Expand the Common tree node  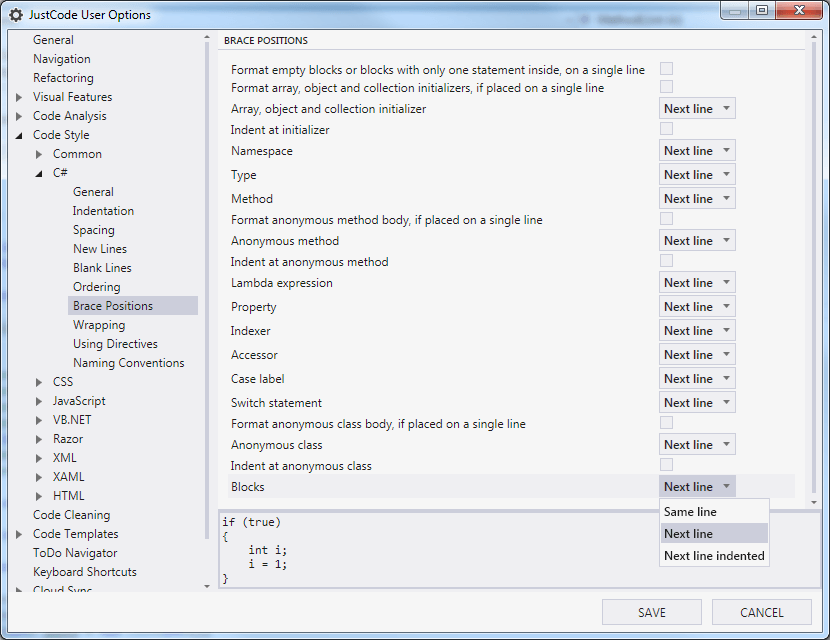pyautogui.click(x=39, y=155)
